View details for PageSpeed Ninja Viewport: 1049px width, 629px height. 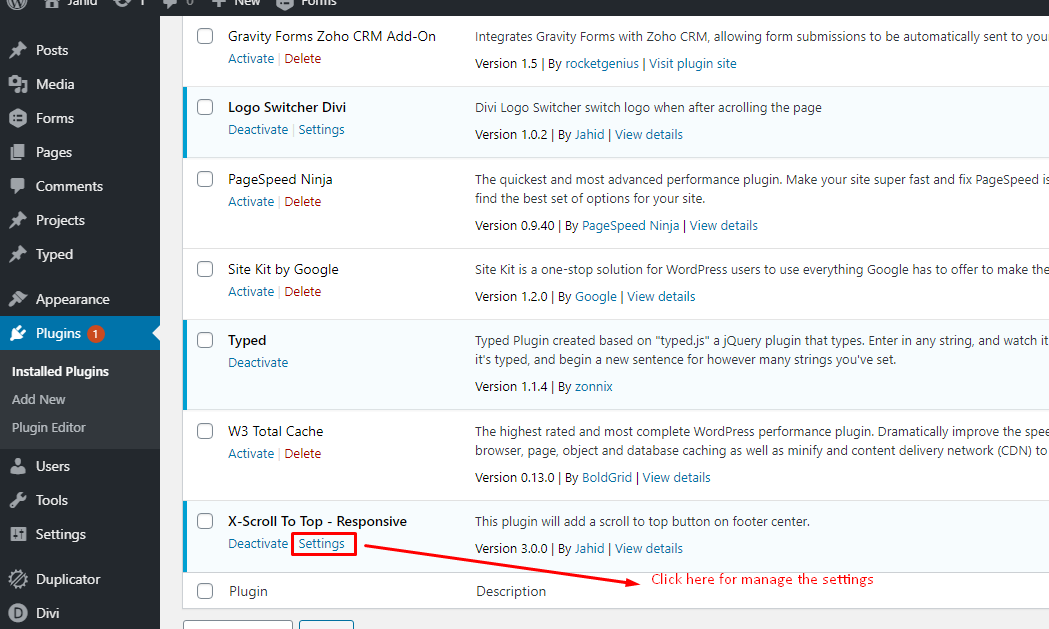coord(724,226)
